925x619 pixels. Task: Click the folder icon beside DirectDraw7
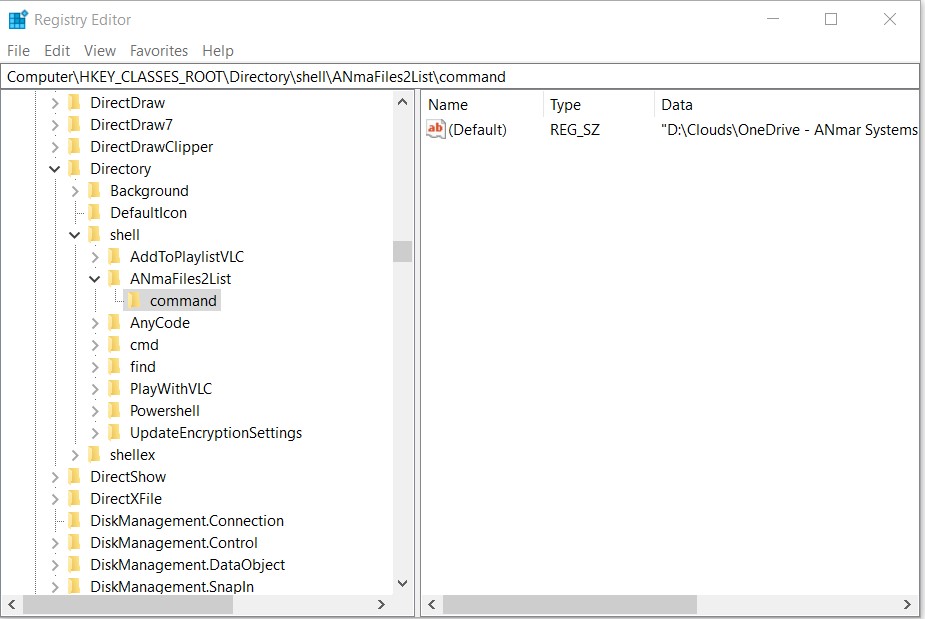[x=74, y=125]
